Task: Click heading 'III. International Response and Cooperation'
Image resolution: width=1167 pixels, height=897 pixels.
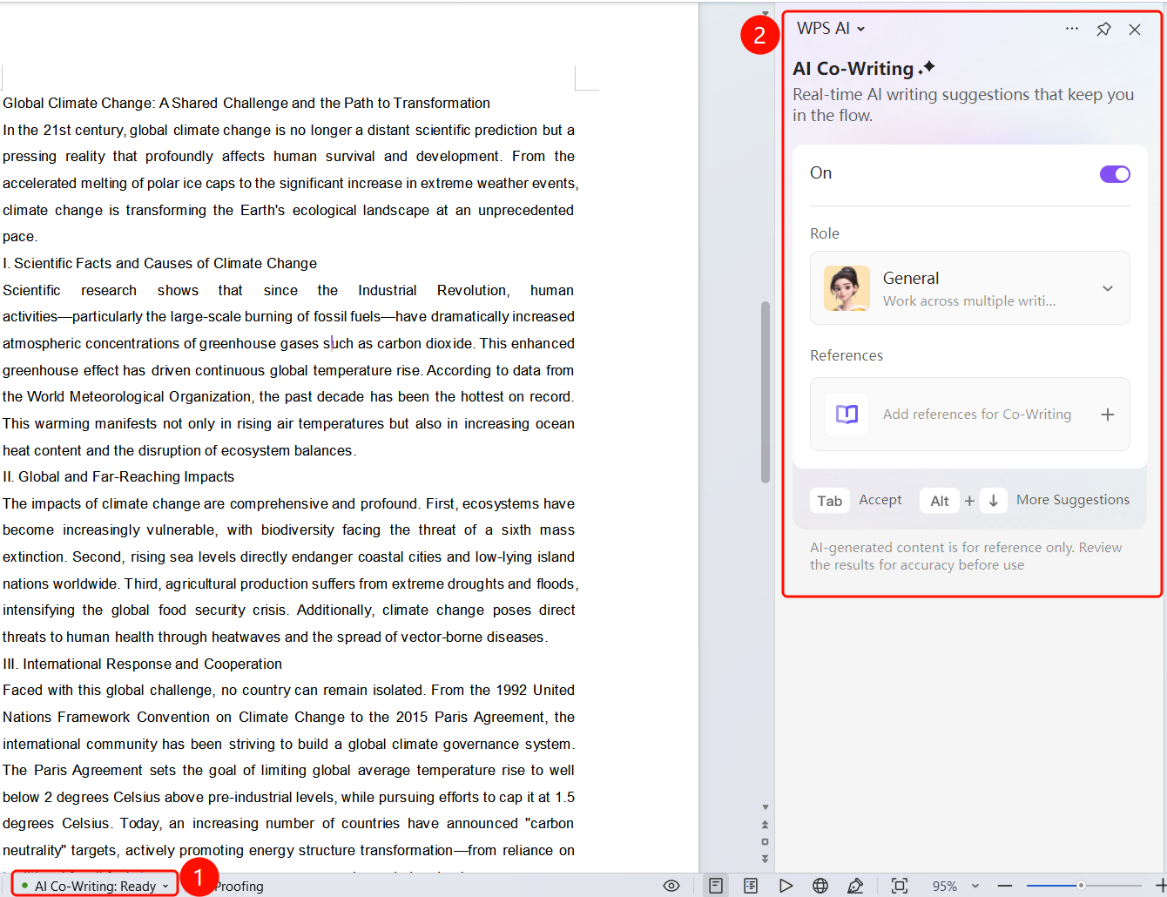Action: pos(142,664)
